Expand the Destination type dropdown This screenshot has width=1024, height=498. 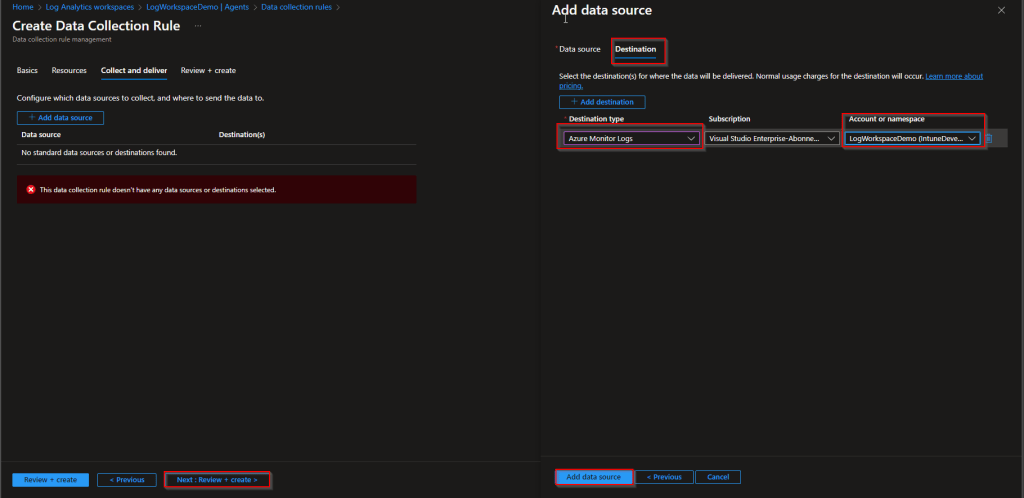(x=630, y=138)
